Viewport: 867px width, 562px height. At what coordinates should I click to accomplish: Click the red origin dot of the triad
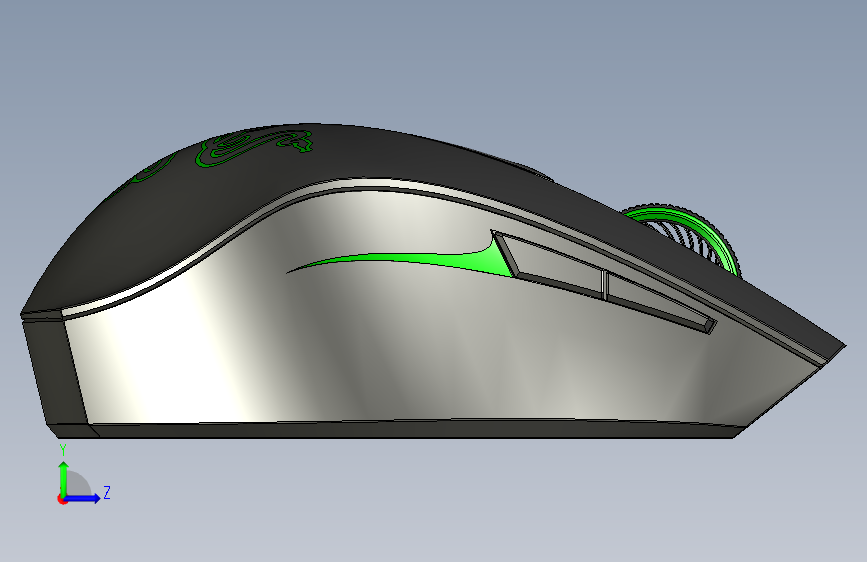[x=62, y=500]
